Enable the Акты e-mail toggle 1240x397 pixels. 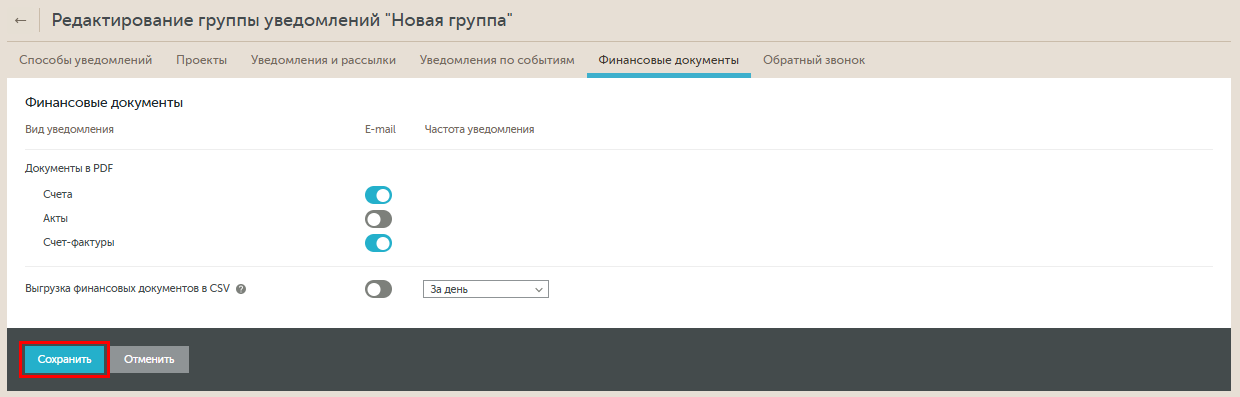pos(378,219)
